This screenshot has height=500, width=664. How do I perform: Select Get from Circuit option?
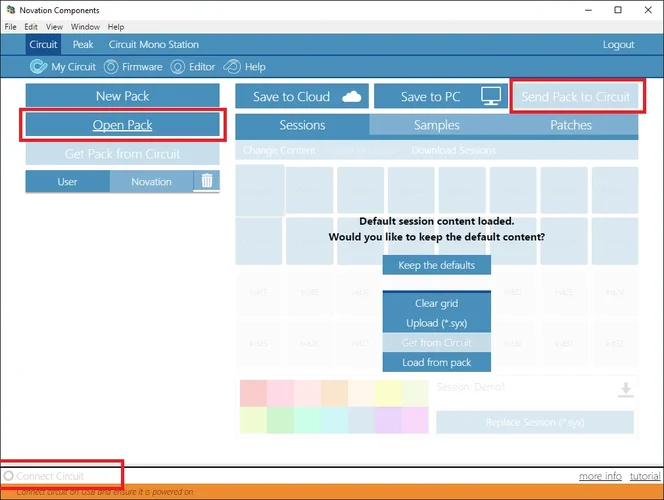point(437,343)
